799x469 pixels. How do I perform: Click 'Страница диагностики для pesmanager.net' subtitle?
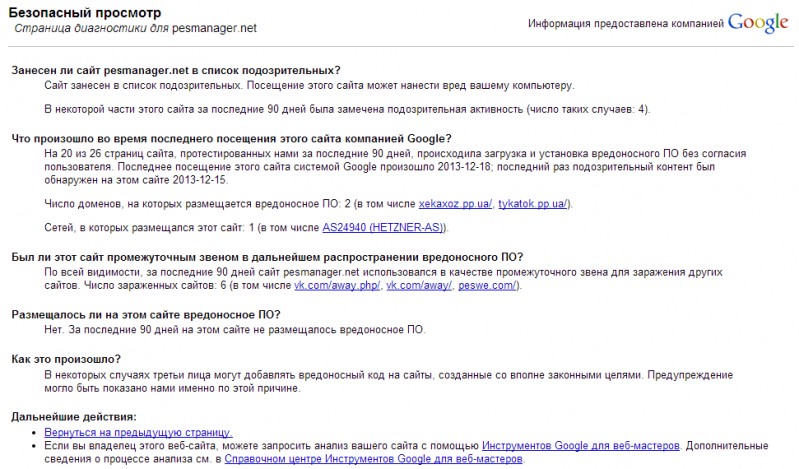(x=135, y=28)
